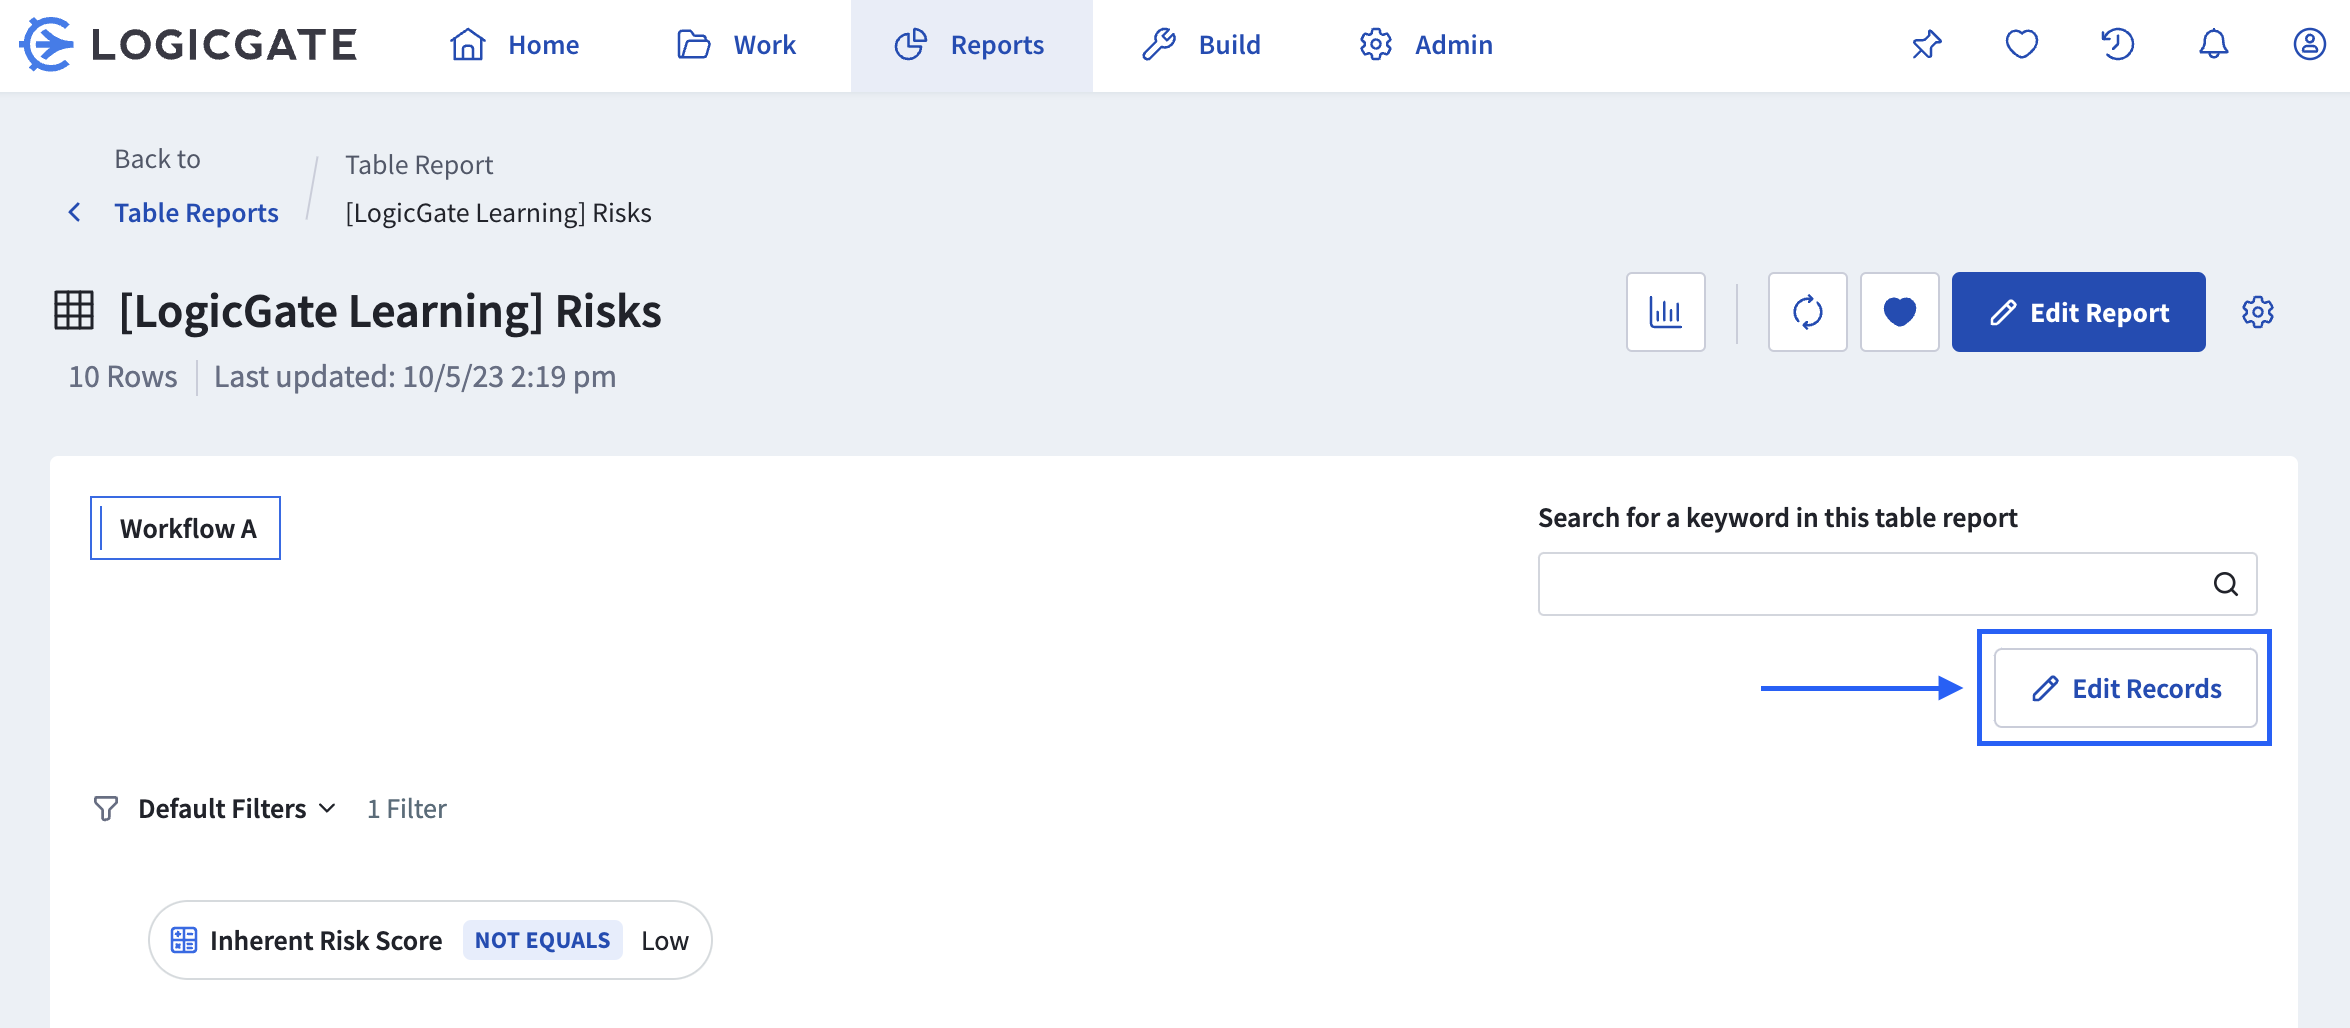Viewport: 2350px width, 1028px height.
Task: Open the Home menu item
Action: pos(514,45)
